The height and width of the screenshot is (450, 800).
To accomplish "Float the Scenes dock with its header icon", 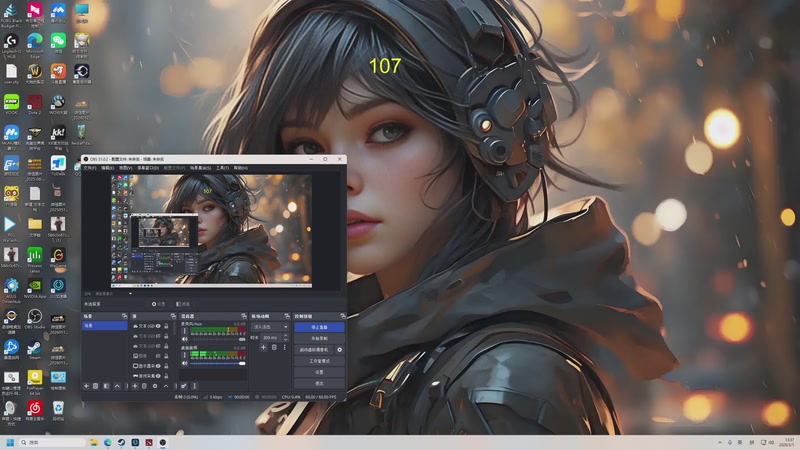I will tap(124, 316).
